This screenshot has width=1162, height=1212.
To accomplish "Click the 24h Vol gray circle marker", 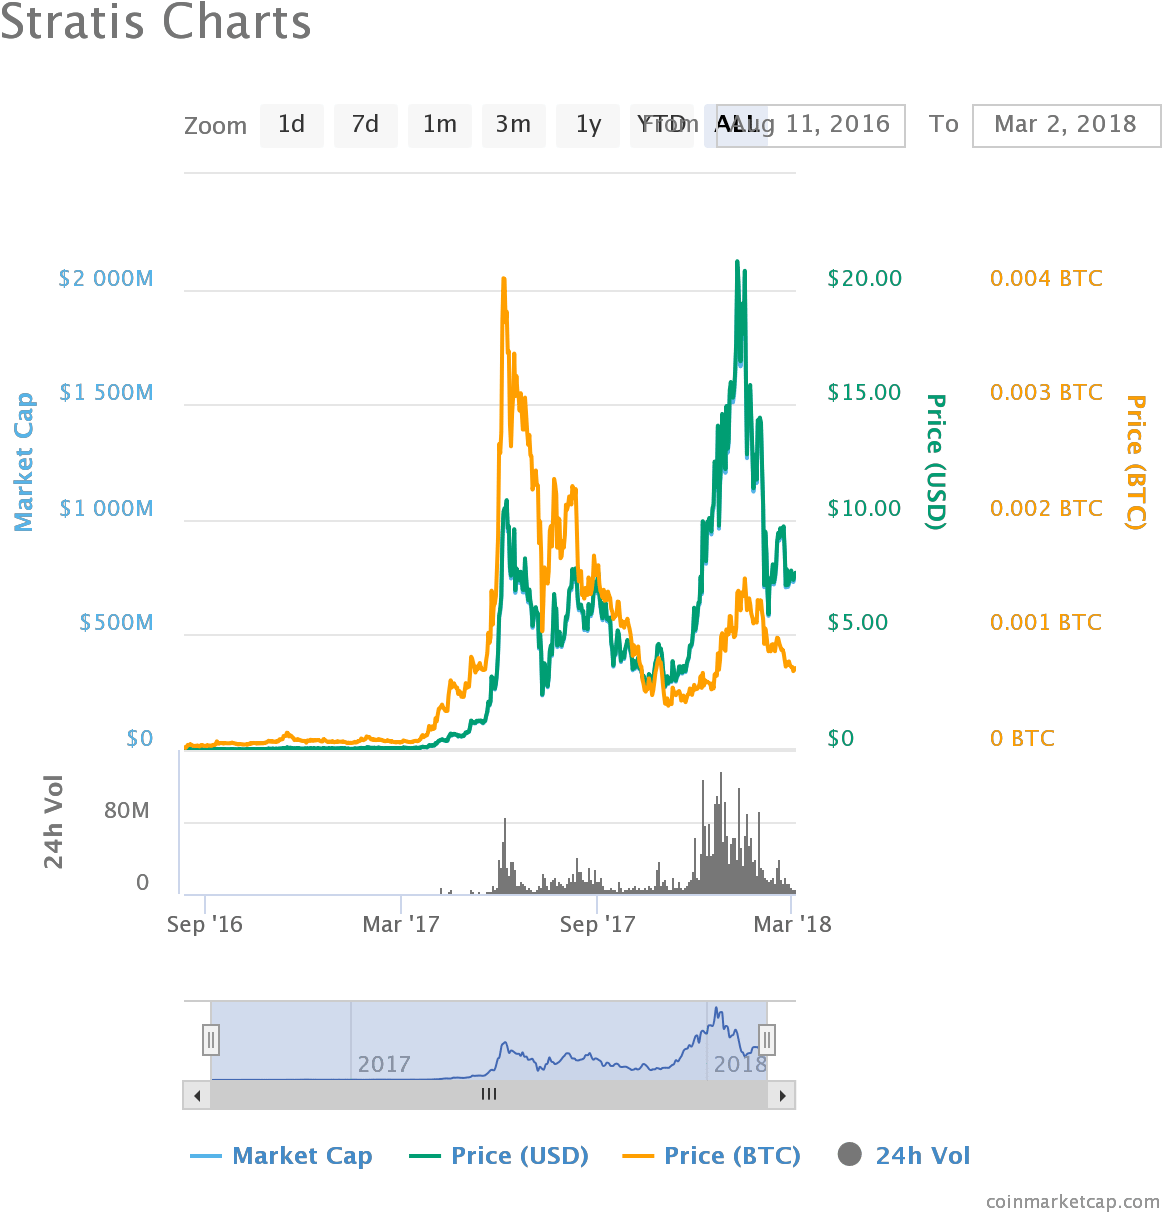I will coord(849,1155).
